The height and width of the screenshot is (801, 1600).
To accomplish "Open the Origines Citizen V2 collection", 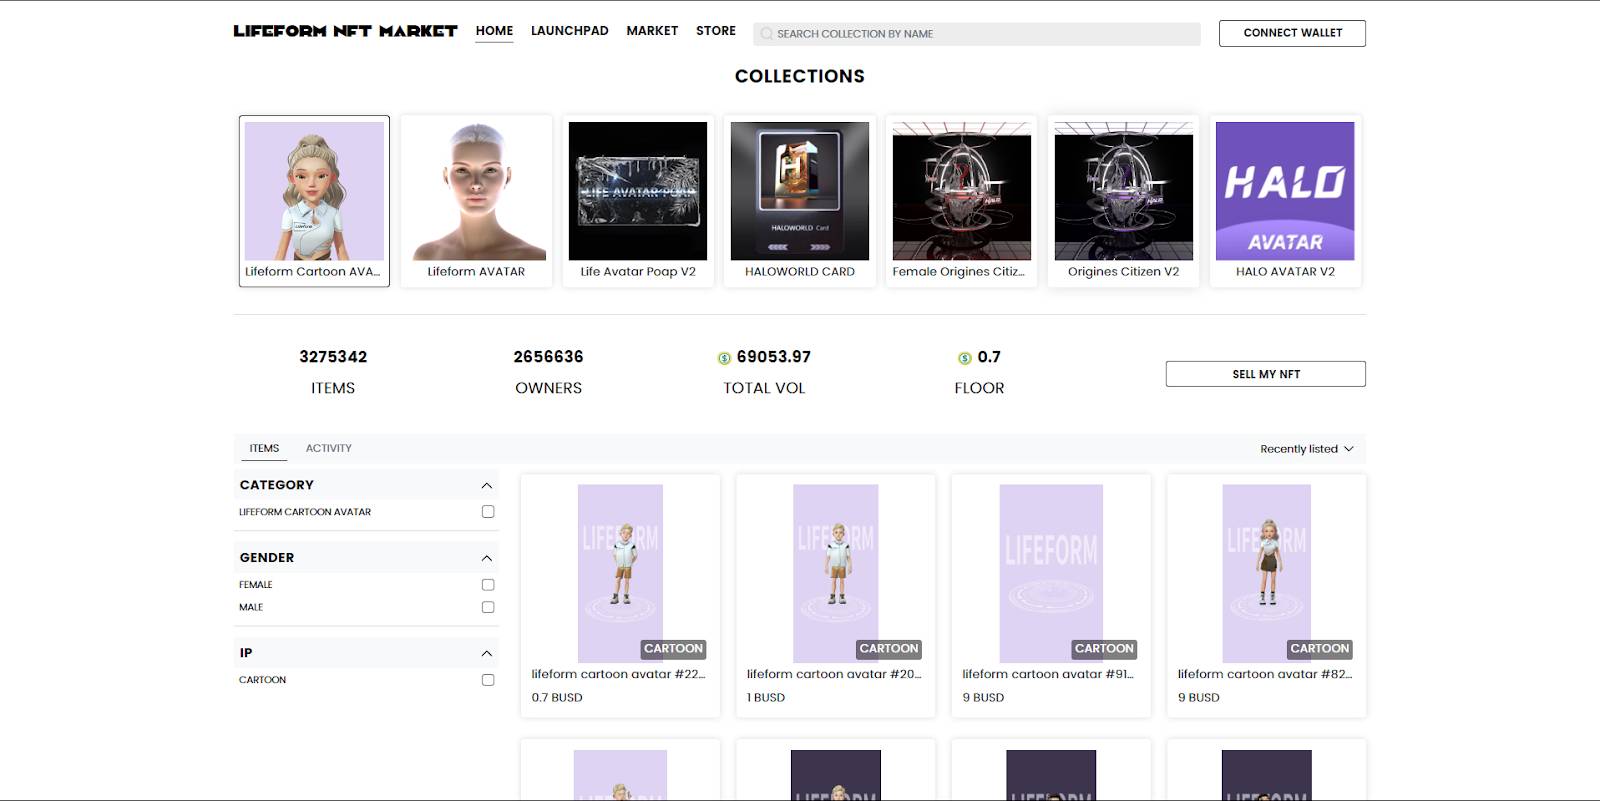I will coord(1124,201).
